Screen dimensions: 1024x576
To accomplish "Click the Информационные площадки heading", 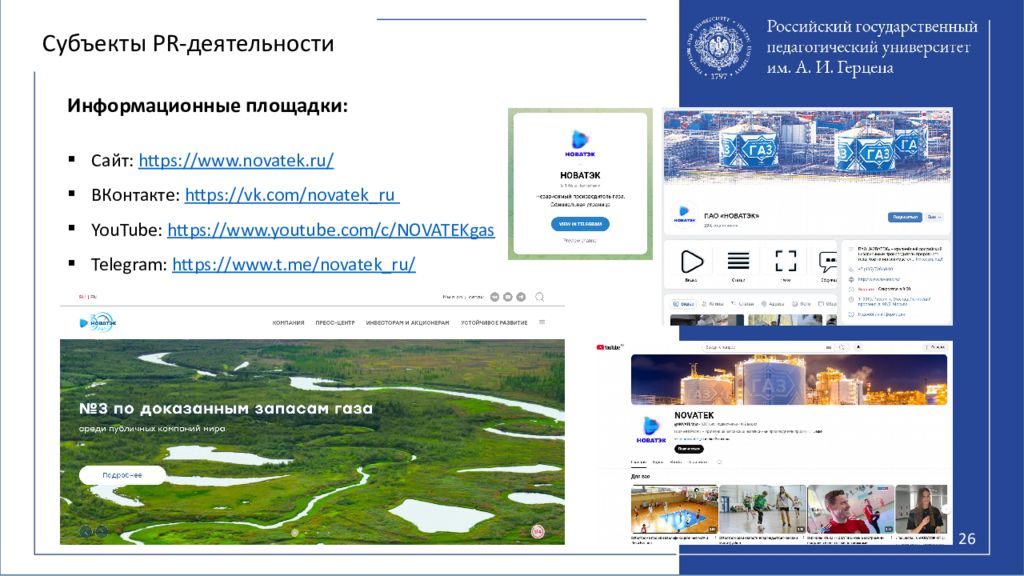I will pos(208,106).
